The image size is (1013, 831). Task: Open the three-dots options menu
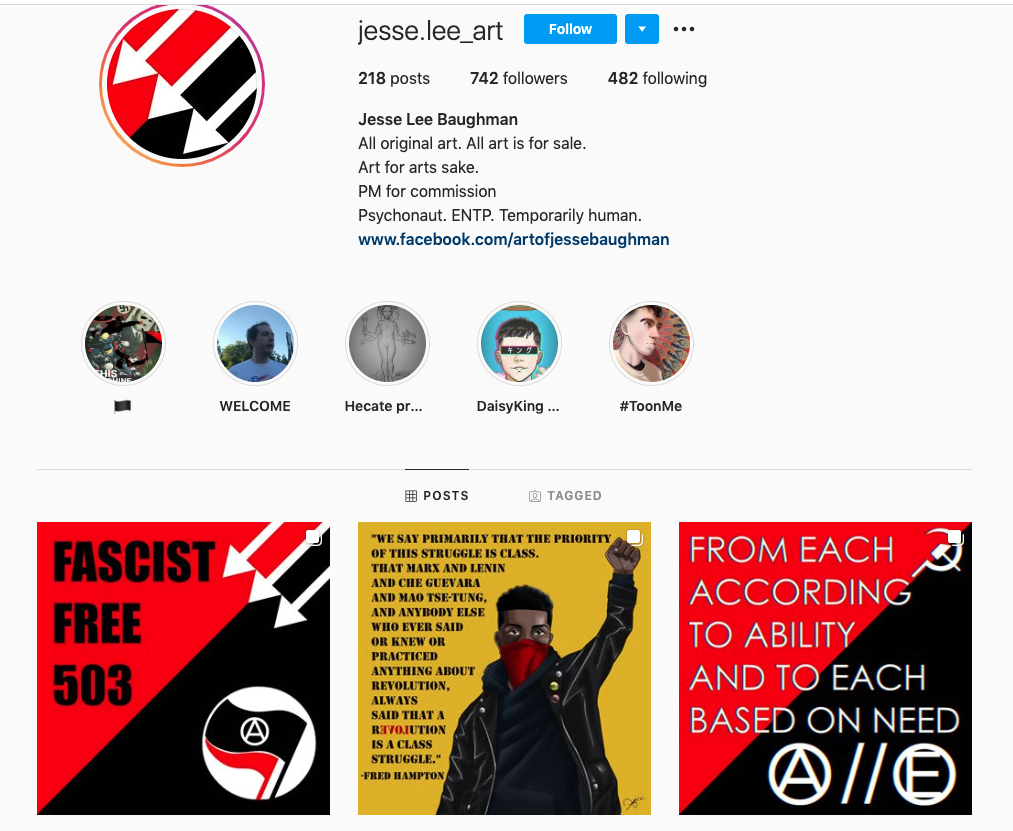pyautogui.click(x=684, y=29)
